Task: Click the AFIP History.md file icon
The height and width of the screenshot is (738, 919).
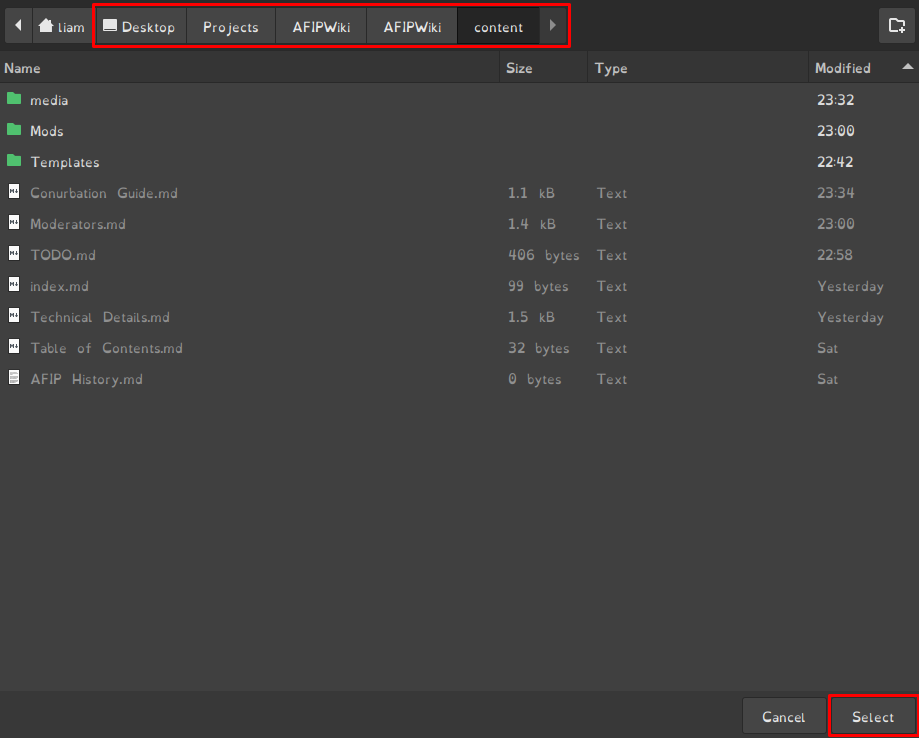Action: pos(14,379)
